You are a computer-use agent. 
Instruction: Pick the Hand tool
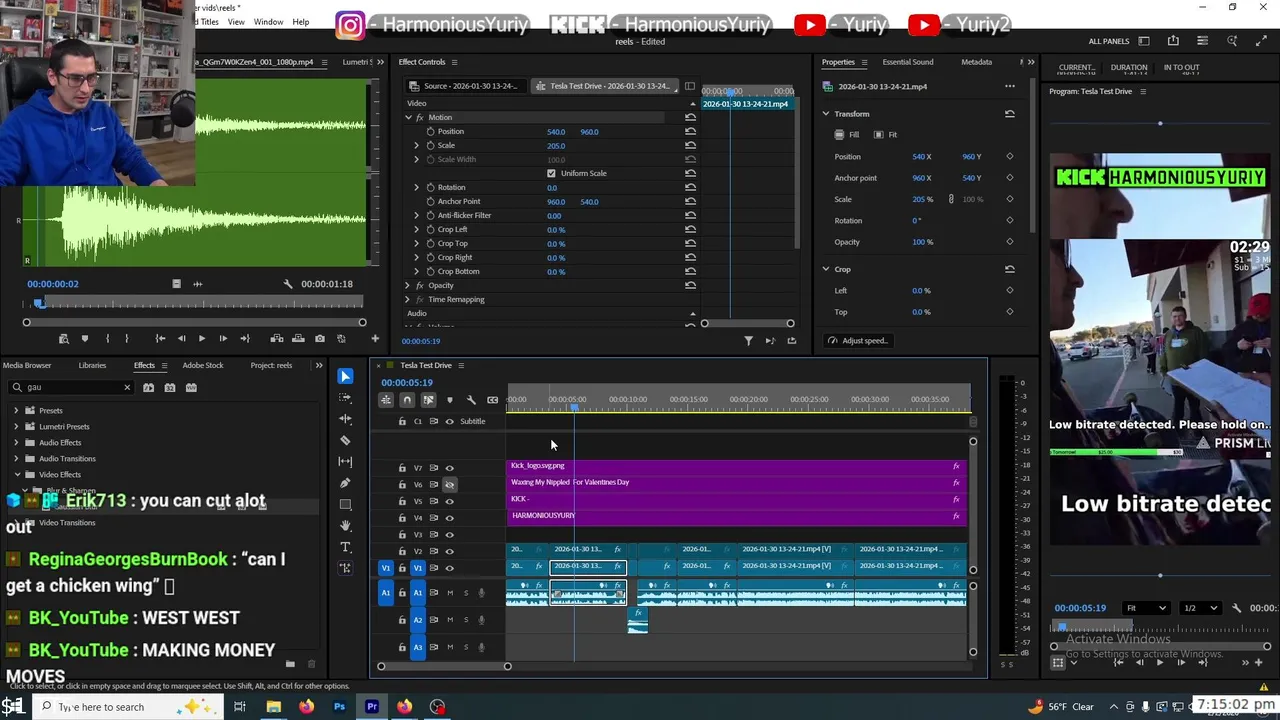(345, 525)
